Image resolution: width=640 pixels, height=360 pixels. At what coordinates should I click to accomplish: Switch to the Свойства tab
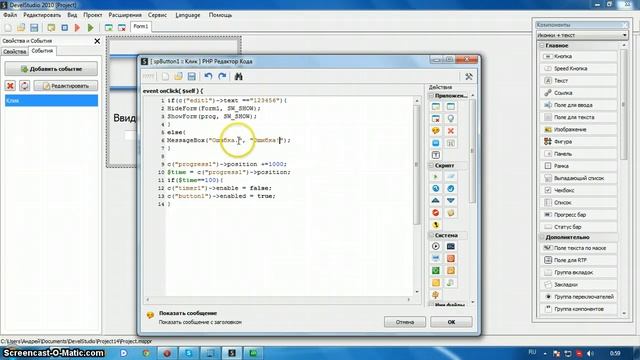point(15,52)
